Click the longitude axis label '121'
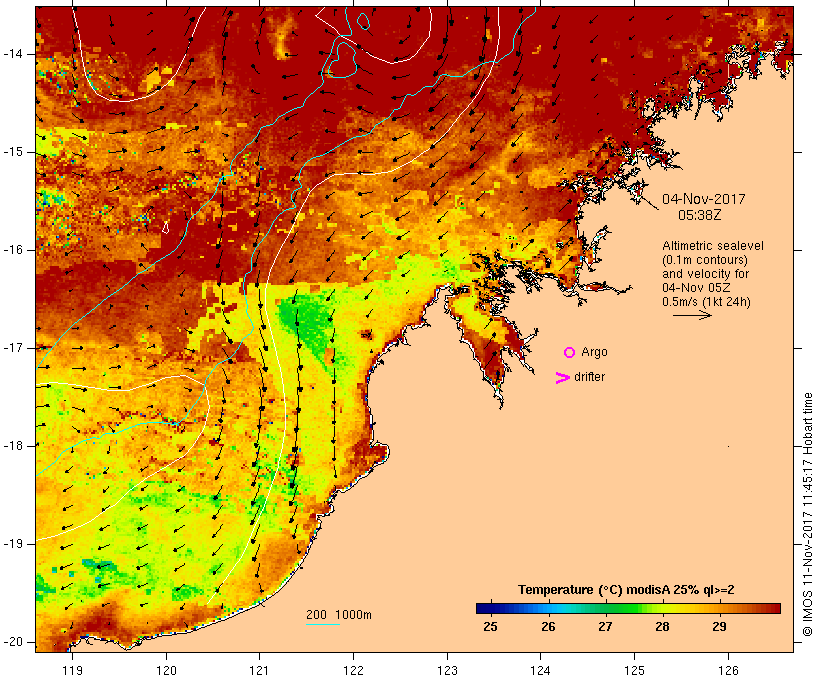This screenshot has width=820, height=680. [x=259, y=670]
